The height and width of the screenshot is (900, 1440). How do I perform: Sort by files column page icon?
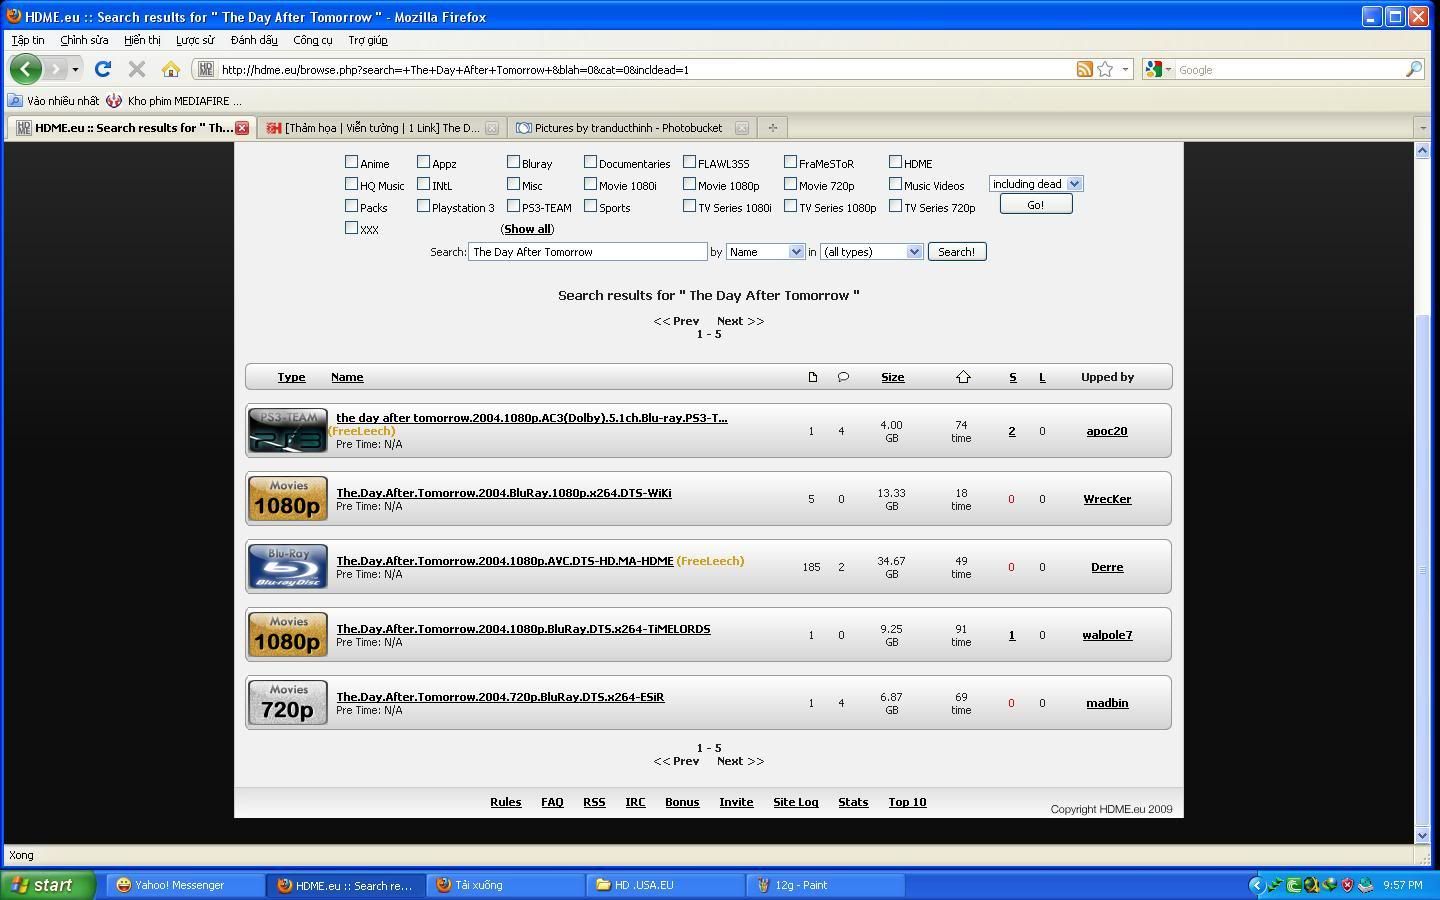pos(812,377)
